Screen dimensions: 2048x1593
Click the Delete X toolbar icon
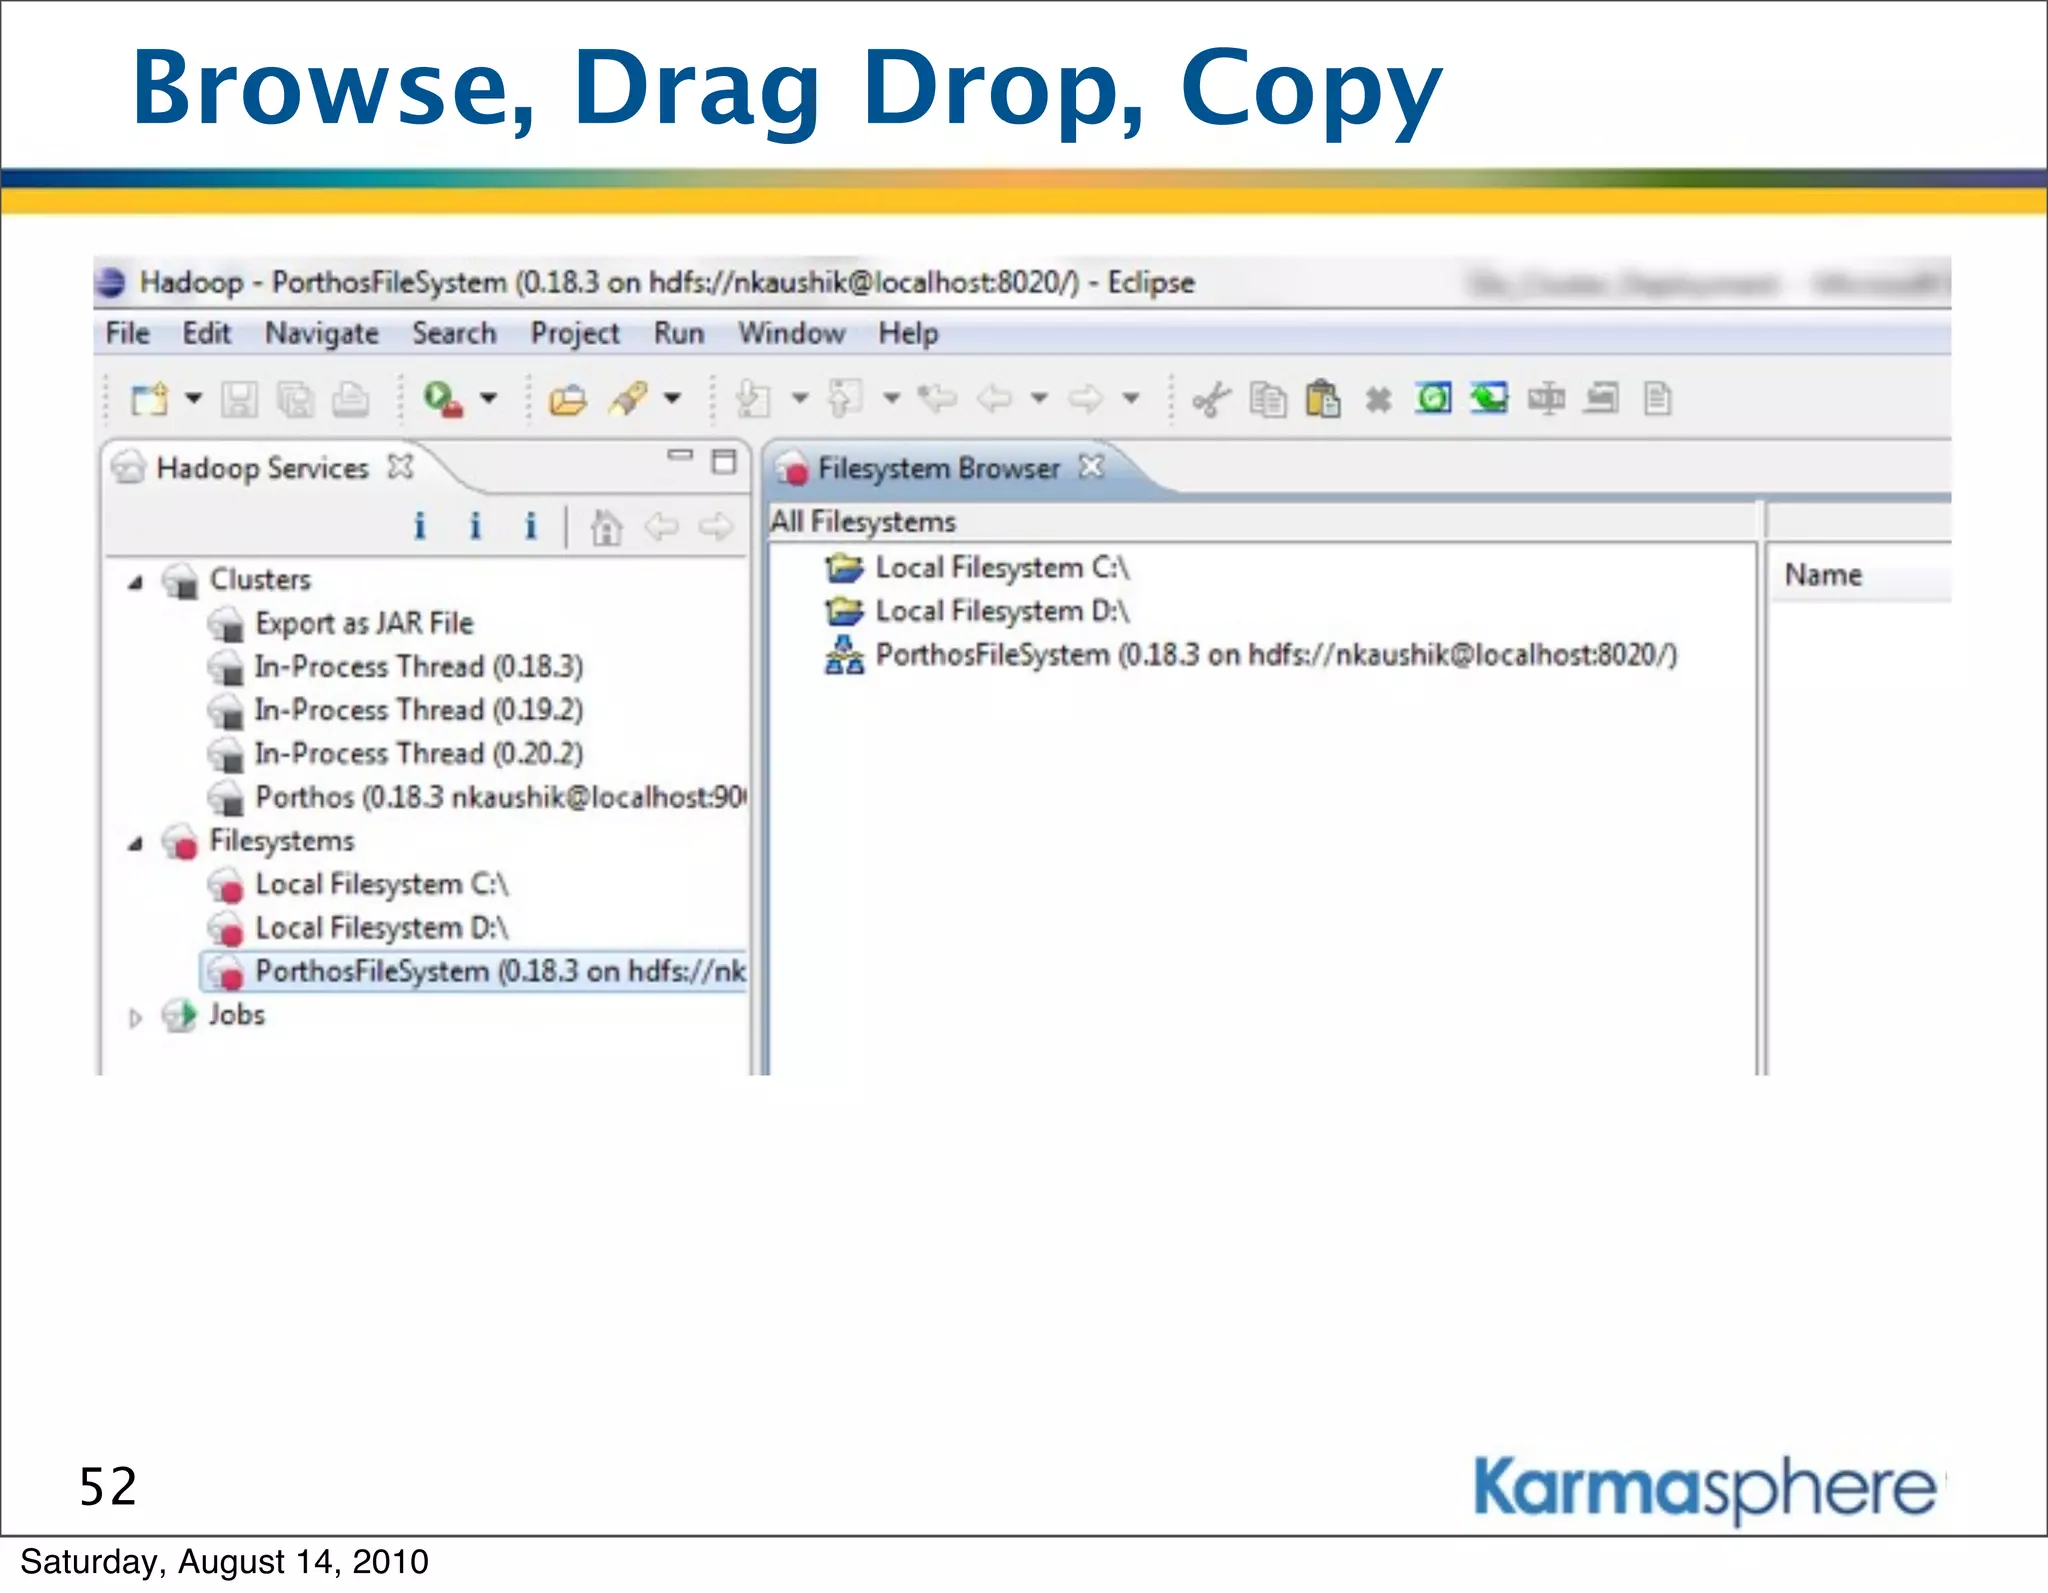[x=1379, y=400]
